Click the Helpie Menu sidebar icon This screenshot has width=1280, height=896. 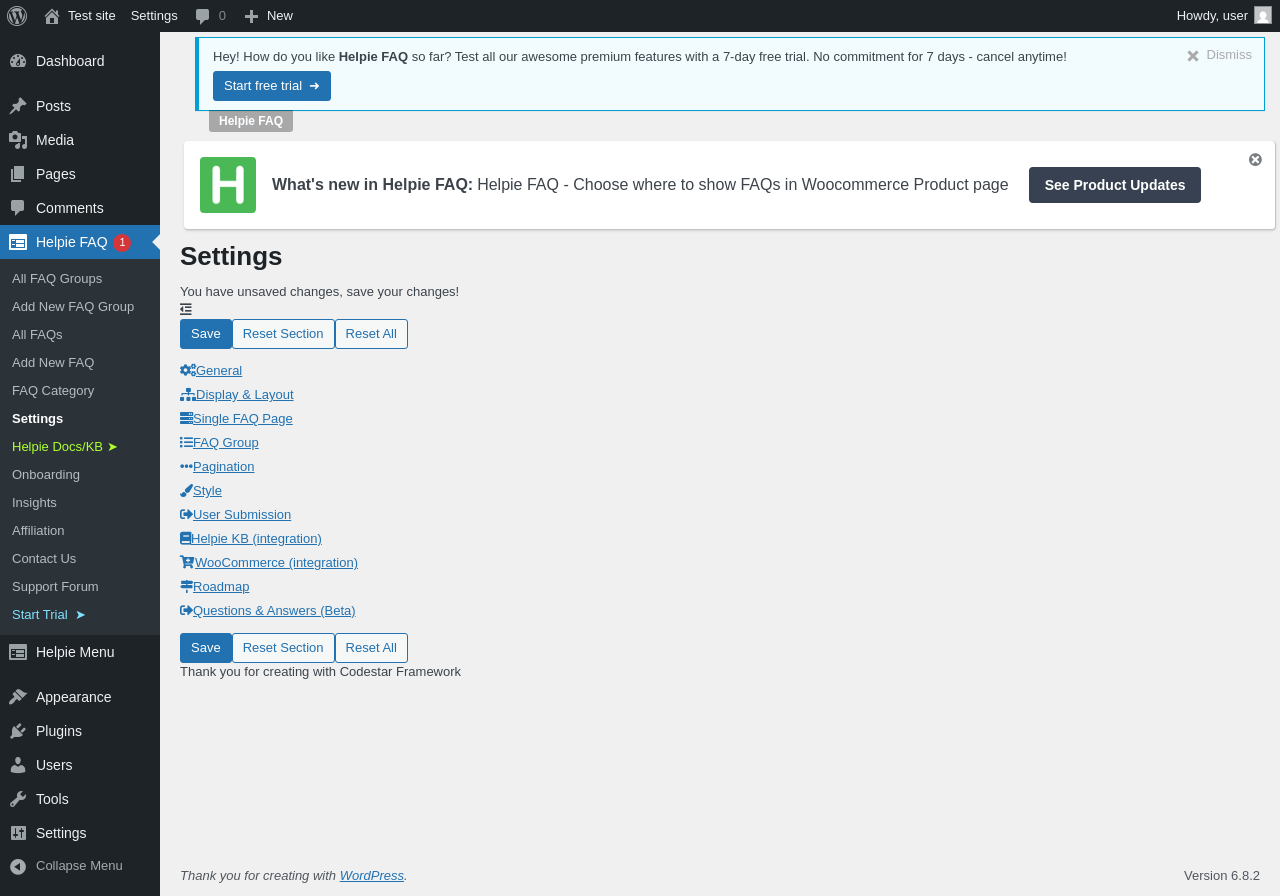pyautogui.click(x=18, y=652)
